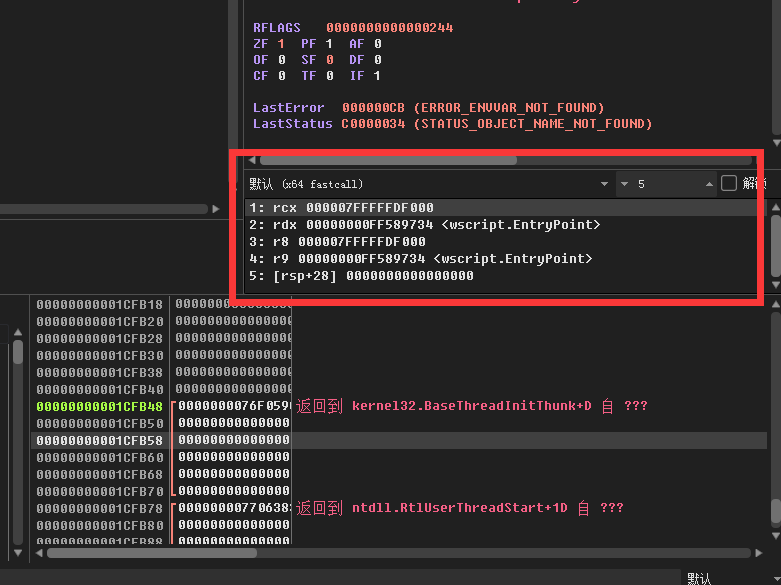Toggle the ZF flag value

click(x=281, y=44)
